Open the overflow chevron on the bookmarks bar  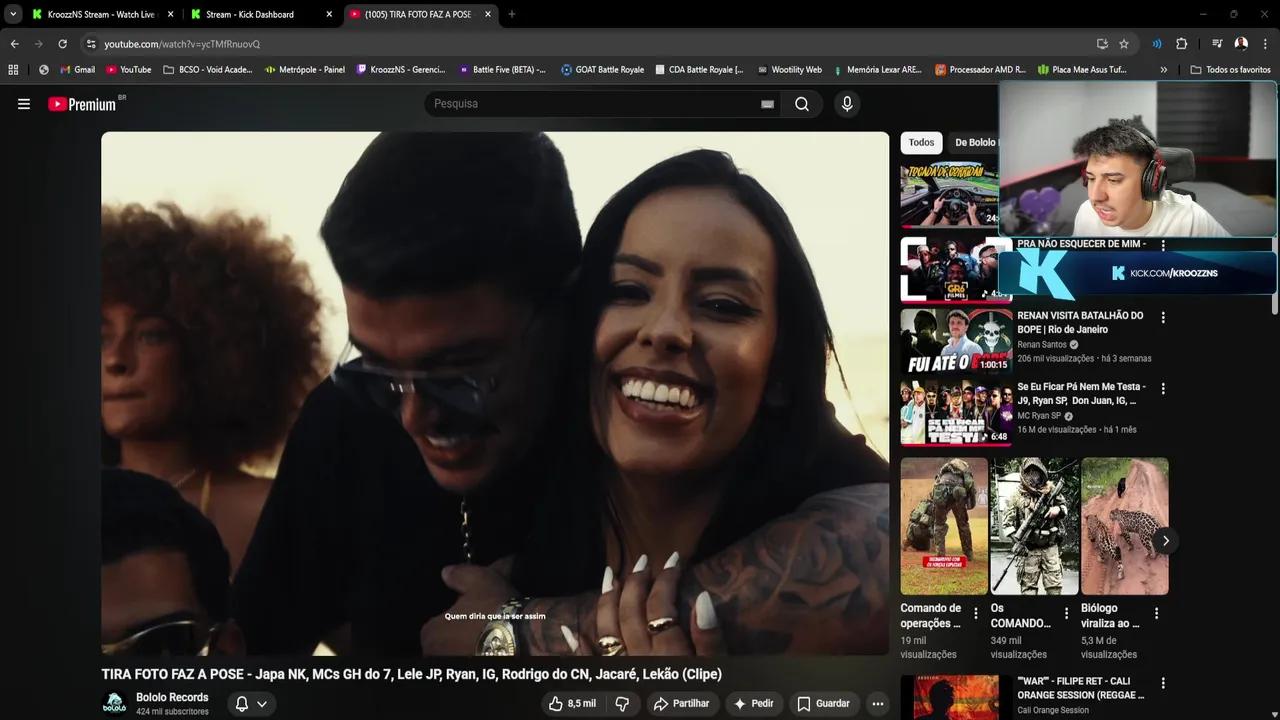coord(1163,69)
